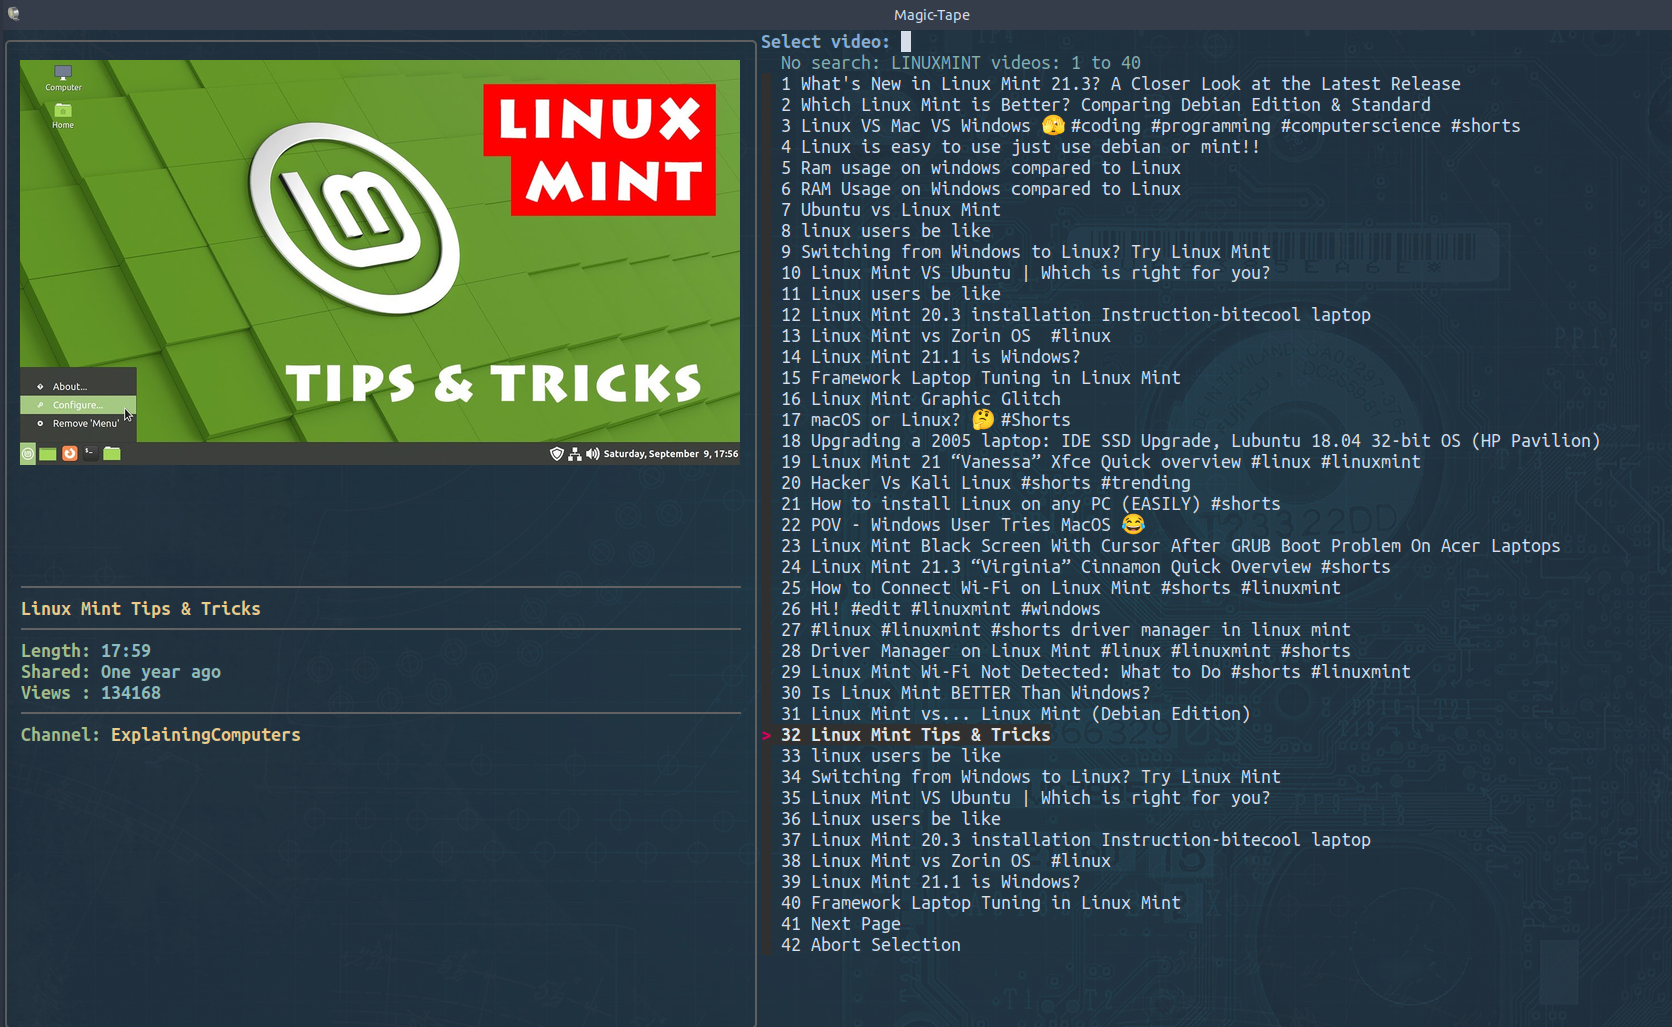This screenshot has height=1027, width=1672.
Task: Select video 36 Linux users be like
Action: click(890, 819)
